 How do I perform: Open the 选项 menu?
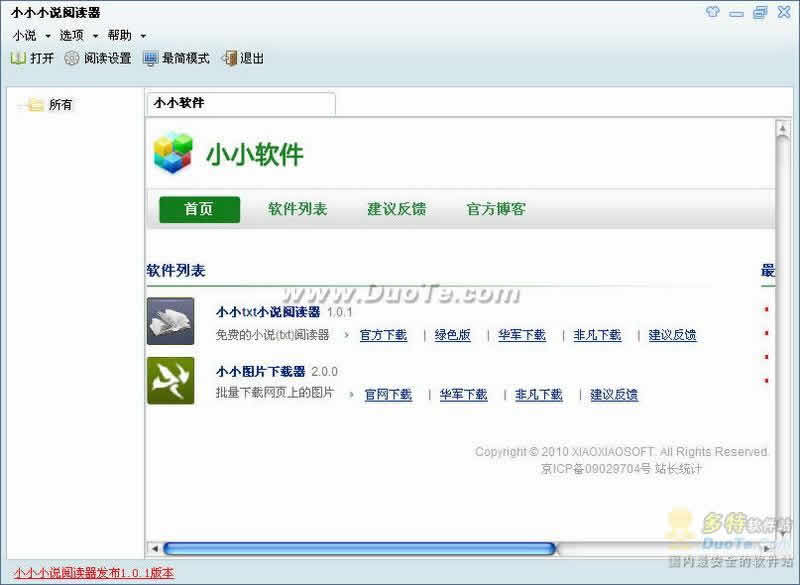71,35
